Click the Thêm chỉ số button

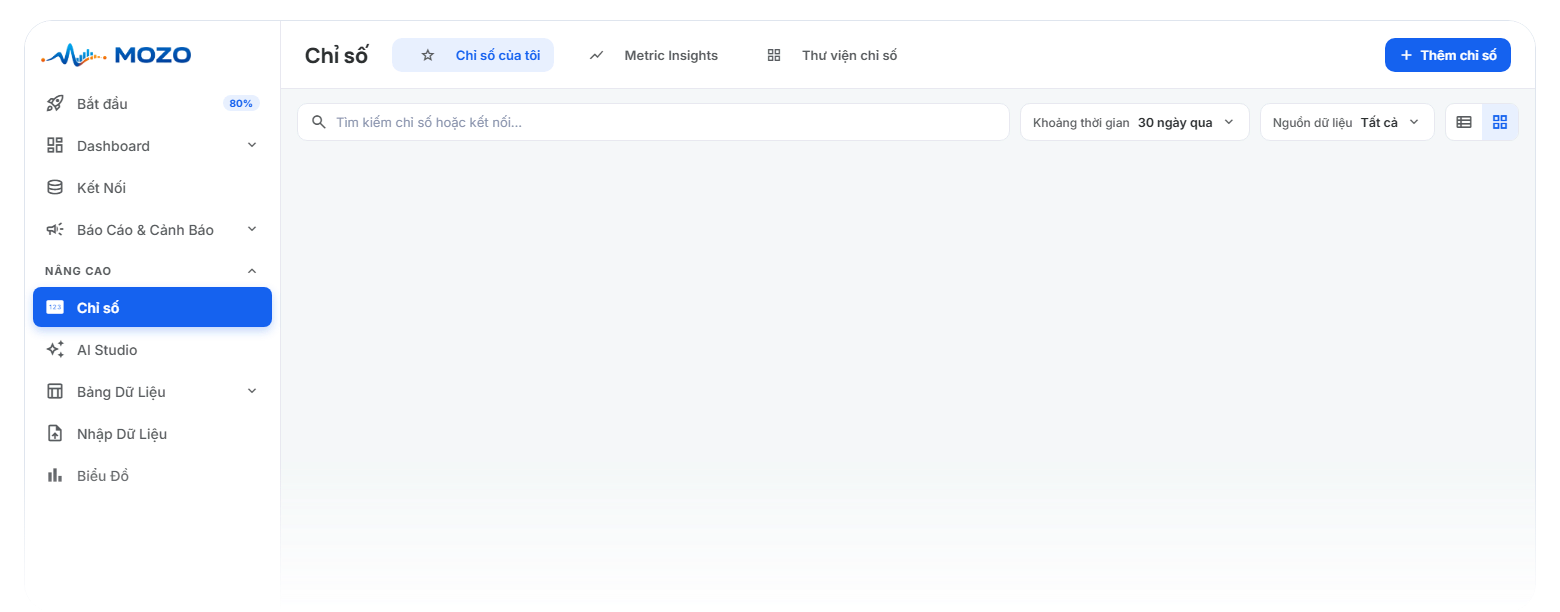(x=1448, y=55)
